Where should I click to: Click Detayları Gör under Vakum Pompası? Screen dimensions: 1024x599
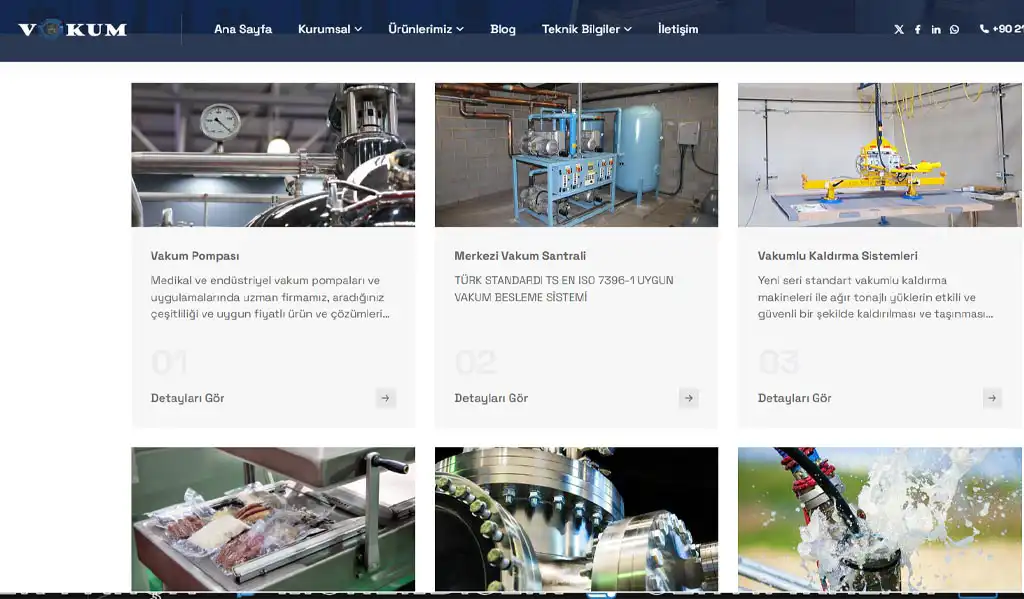(188, 398)
